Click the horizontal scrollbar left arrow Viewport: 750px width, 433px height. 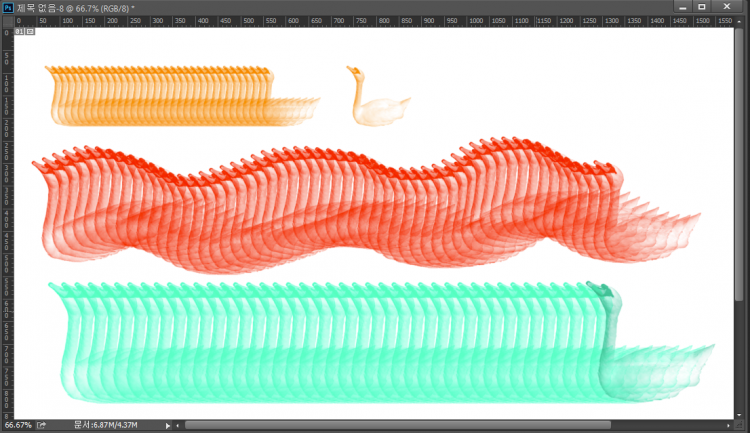pos(178,425)
